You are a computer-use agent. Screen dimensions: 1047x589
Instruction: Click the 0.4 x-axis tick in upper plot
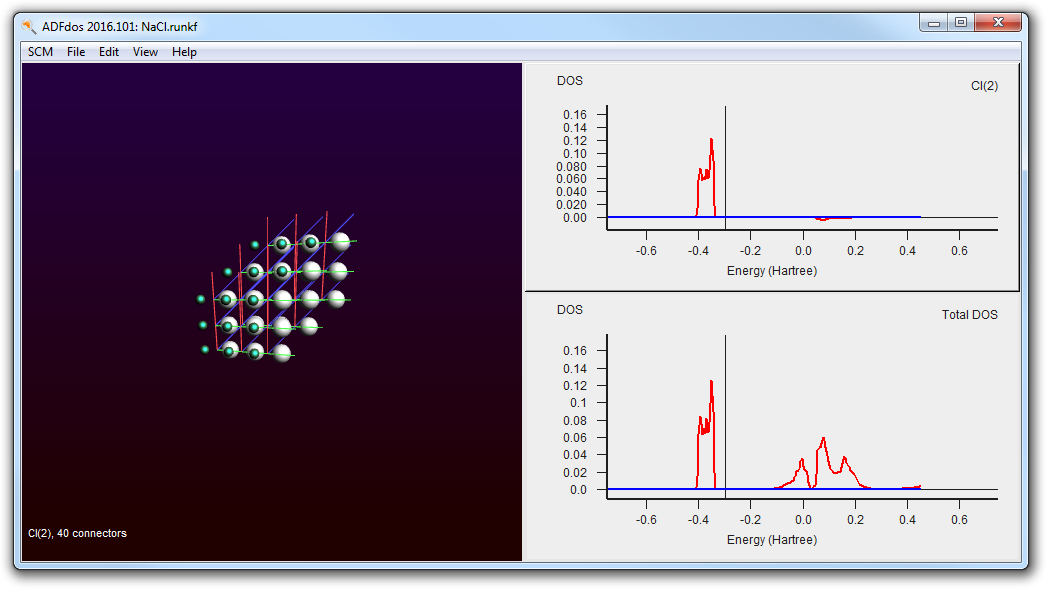(907, 251)
